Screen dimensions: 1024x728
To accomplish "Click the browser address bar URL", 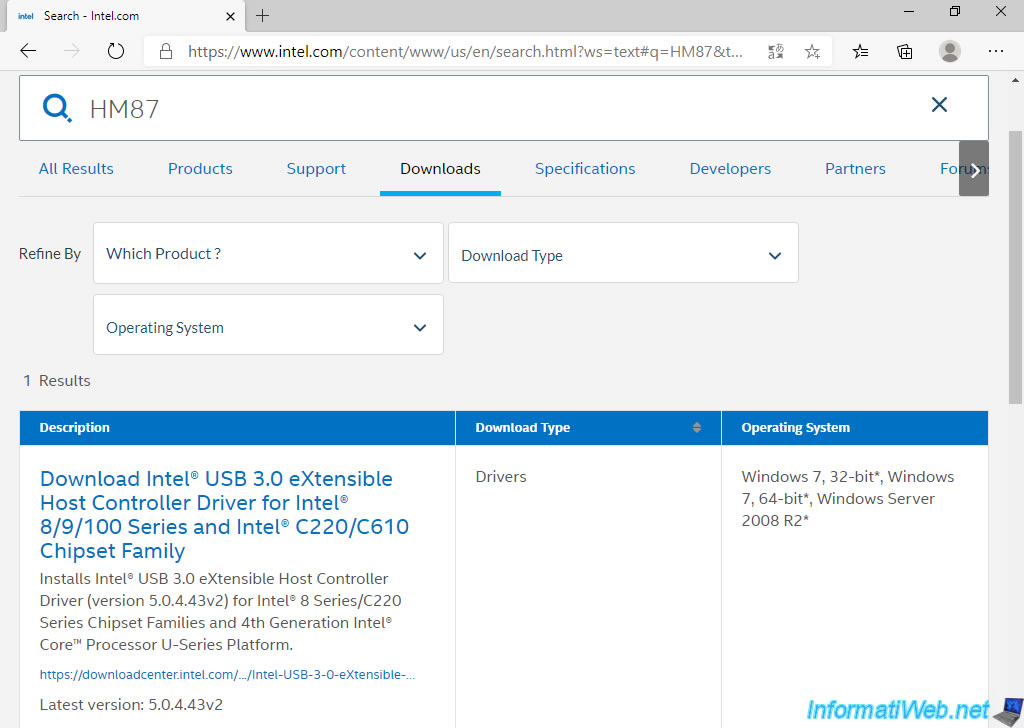I will coord(465,52).
